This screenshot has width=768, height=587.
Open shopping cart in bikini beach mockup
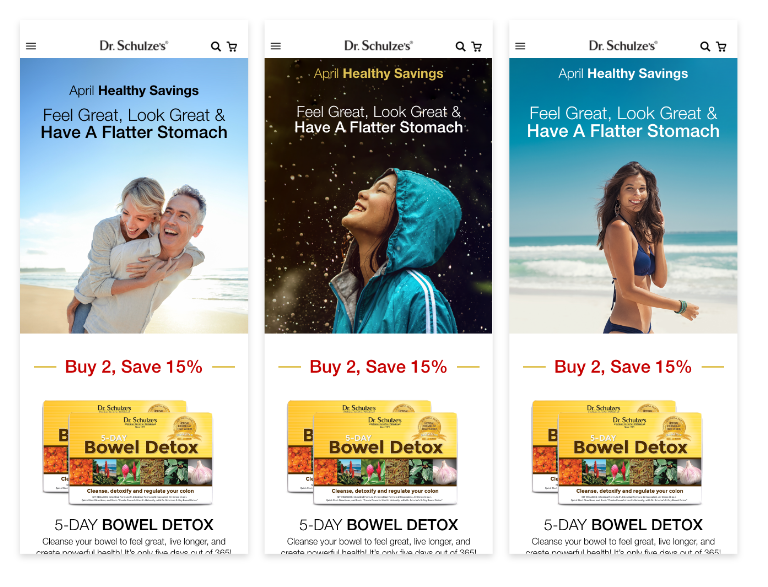(721, 47)
